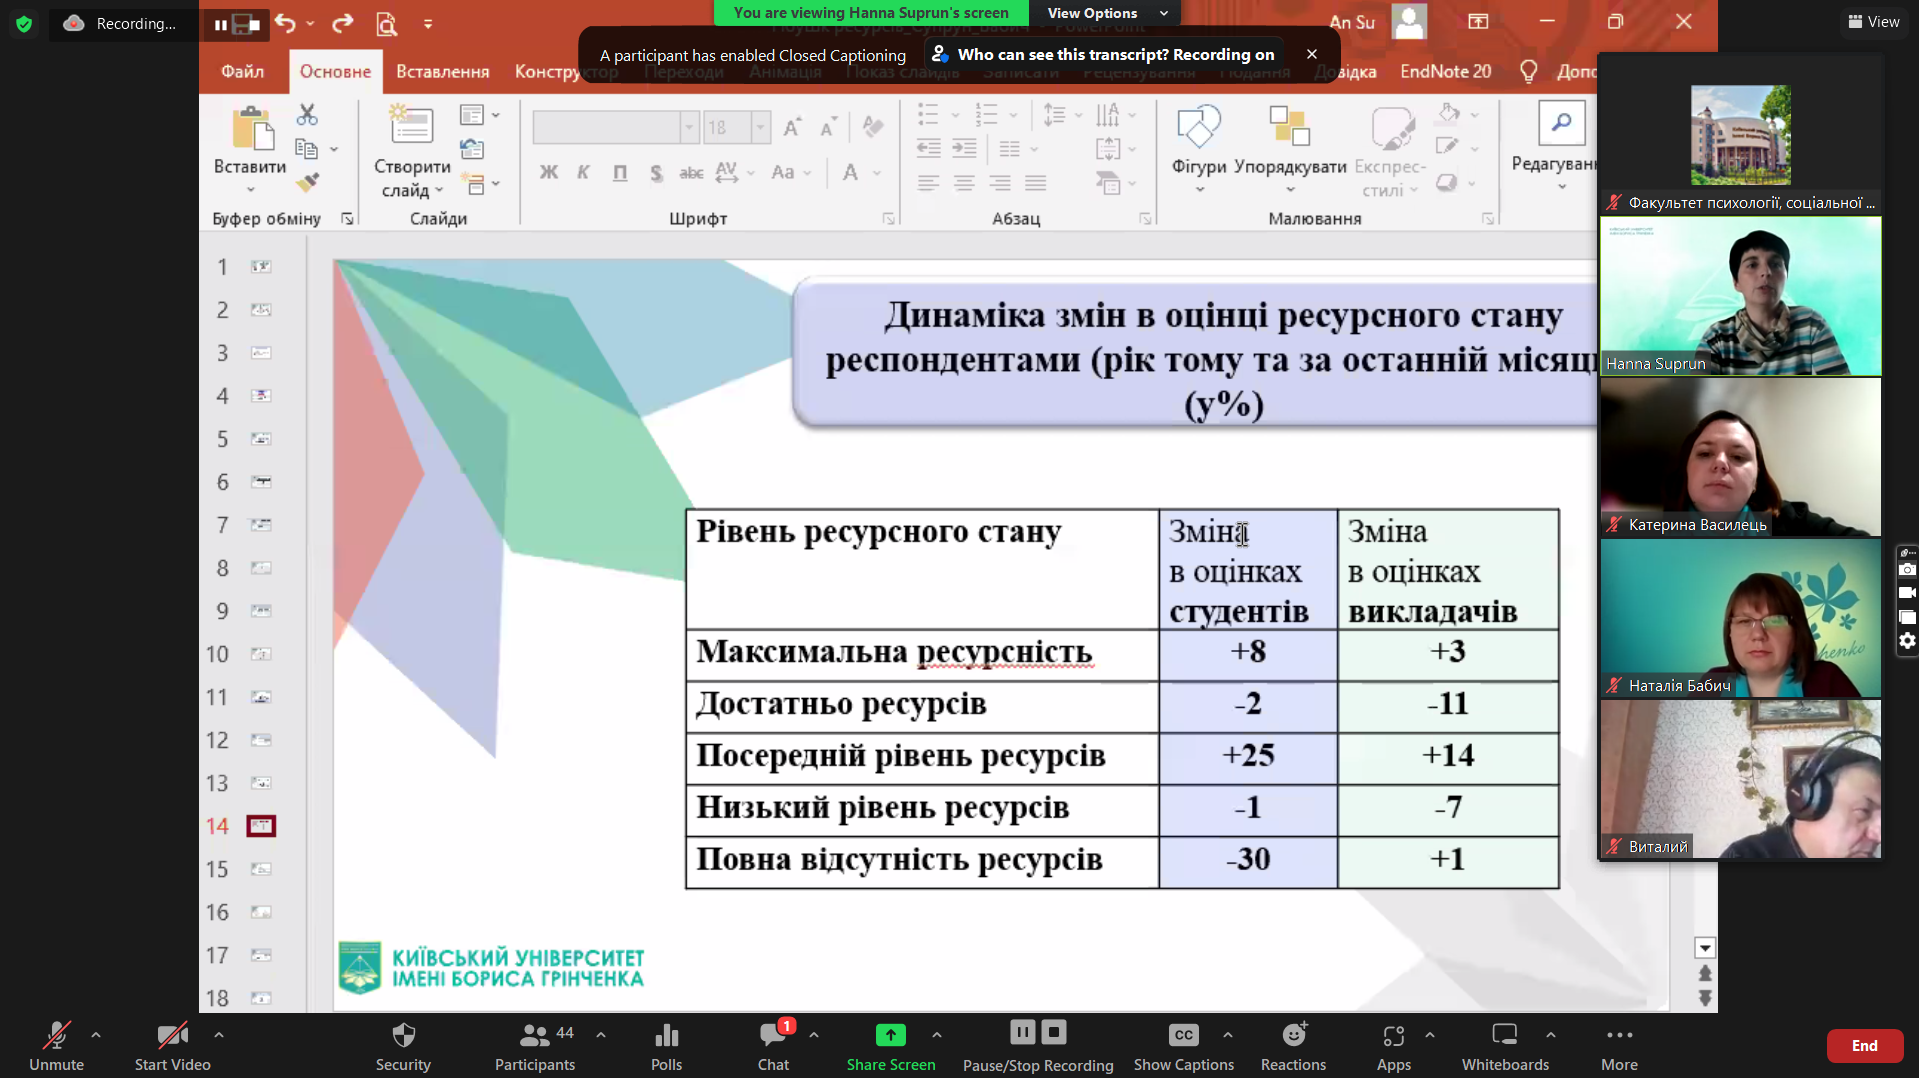Expand the View Options dropdown

tap(1106, 13)
